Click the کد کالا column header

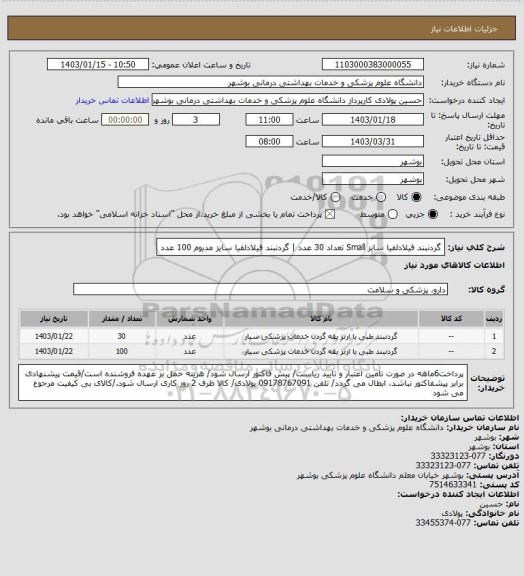[x=451, y=318]
